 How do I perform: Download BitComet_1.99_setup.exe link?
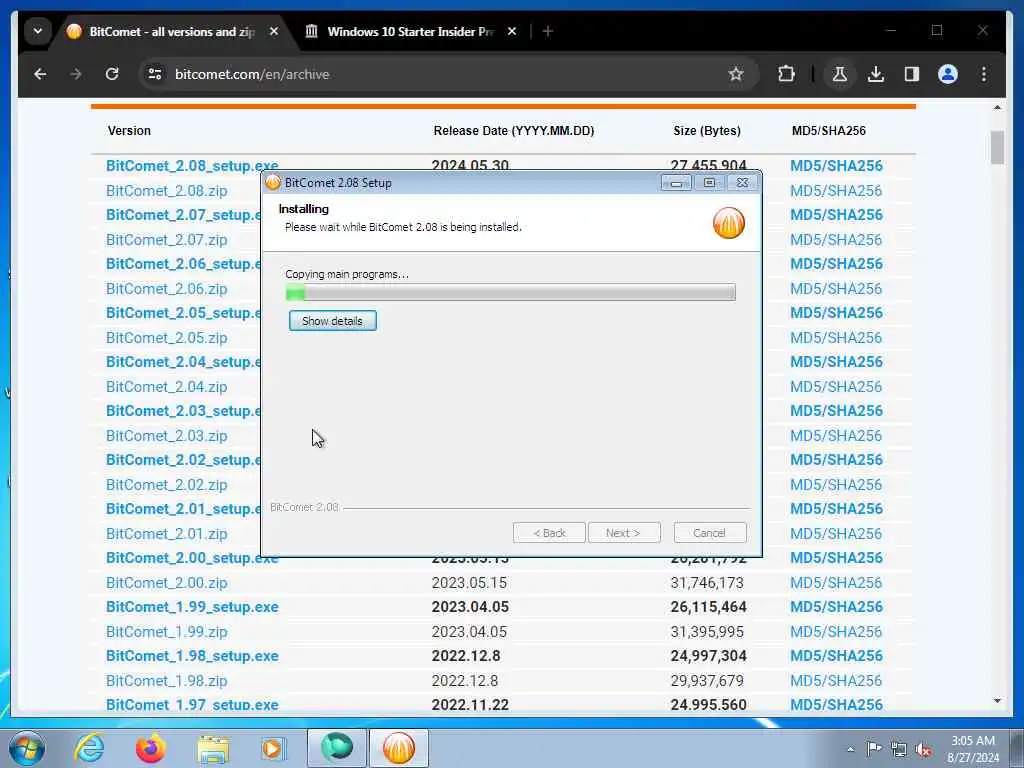(x=192, y=607)
